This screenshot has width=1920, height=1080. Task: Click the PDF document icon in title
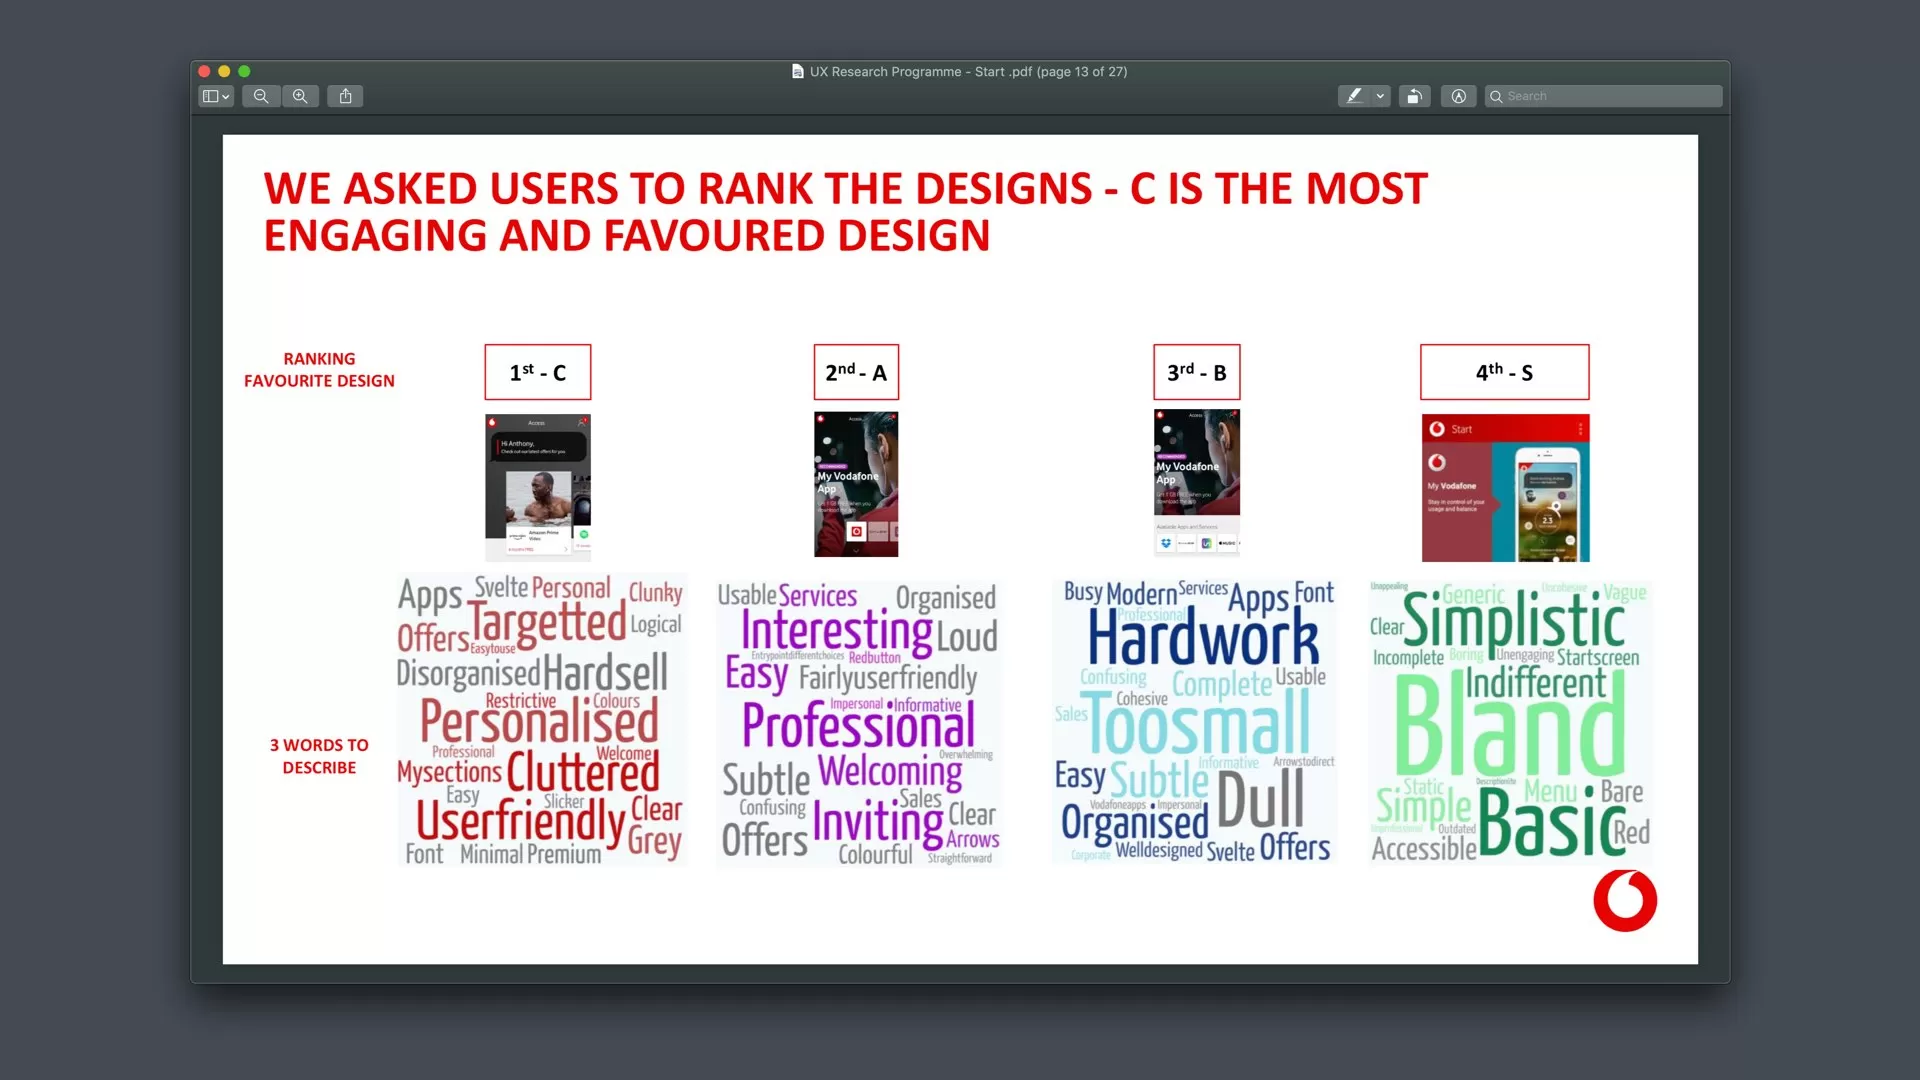797,71
